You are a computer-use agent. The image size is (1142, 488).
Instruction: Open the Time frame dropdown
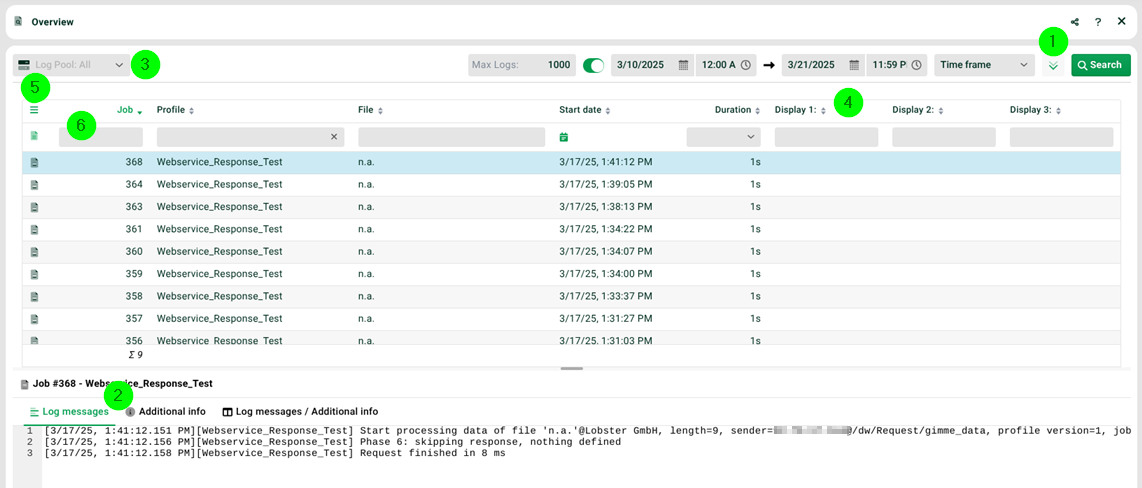[x=984, y=65]
